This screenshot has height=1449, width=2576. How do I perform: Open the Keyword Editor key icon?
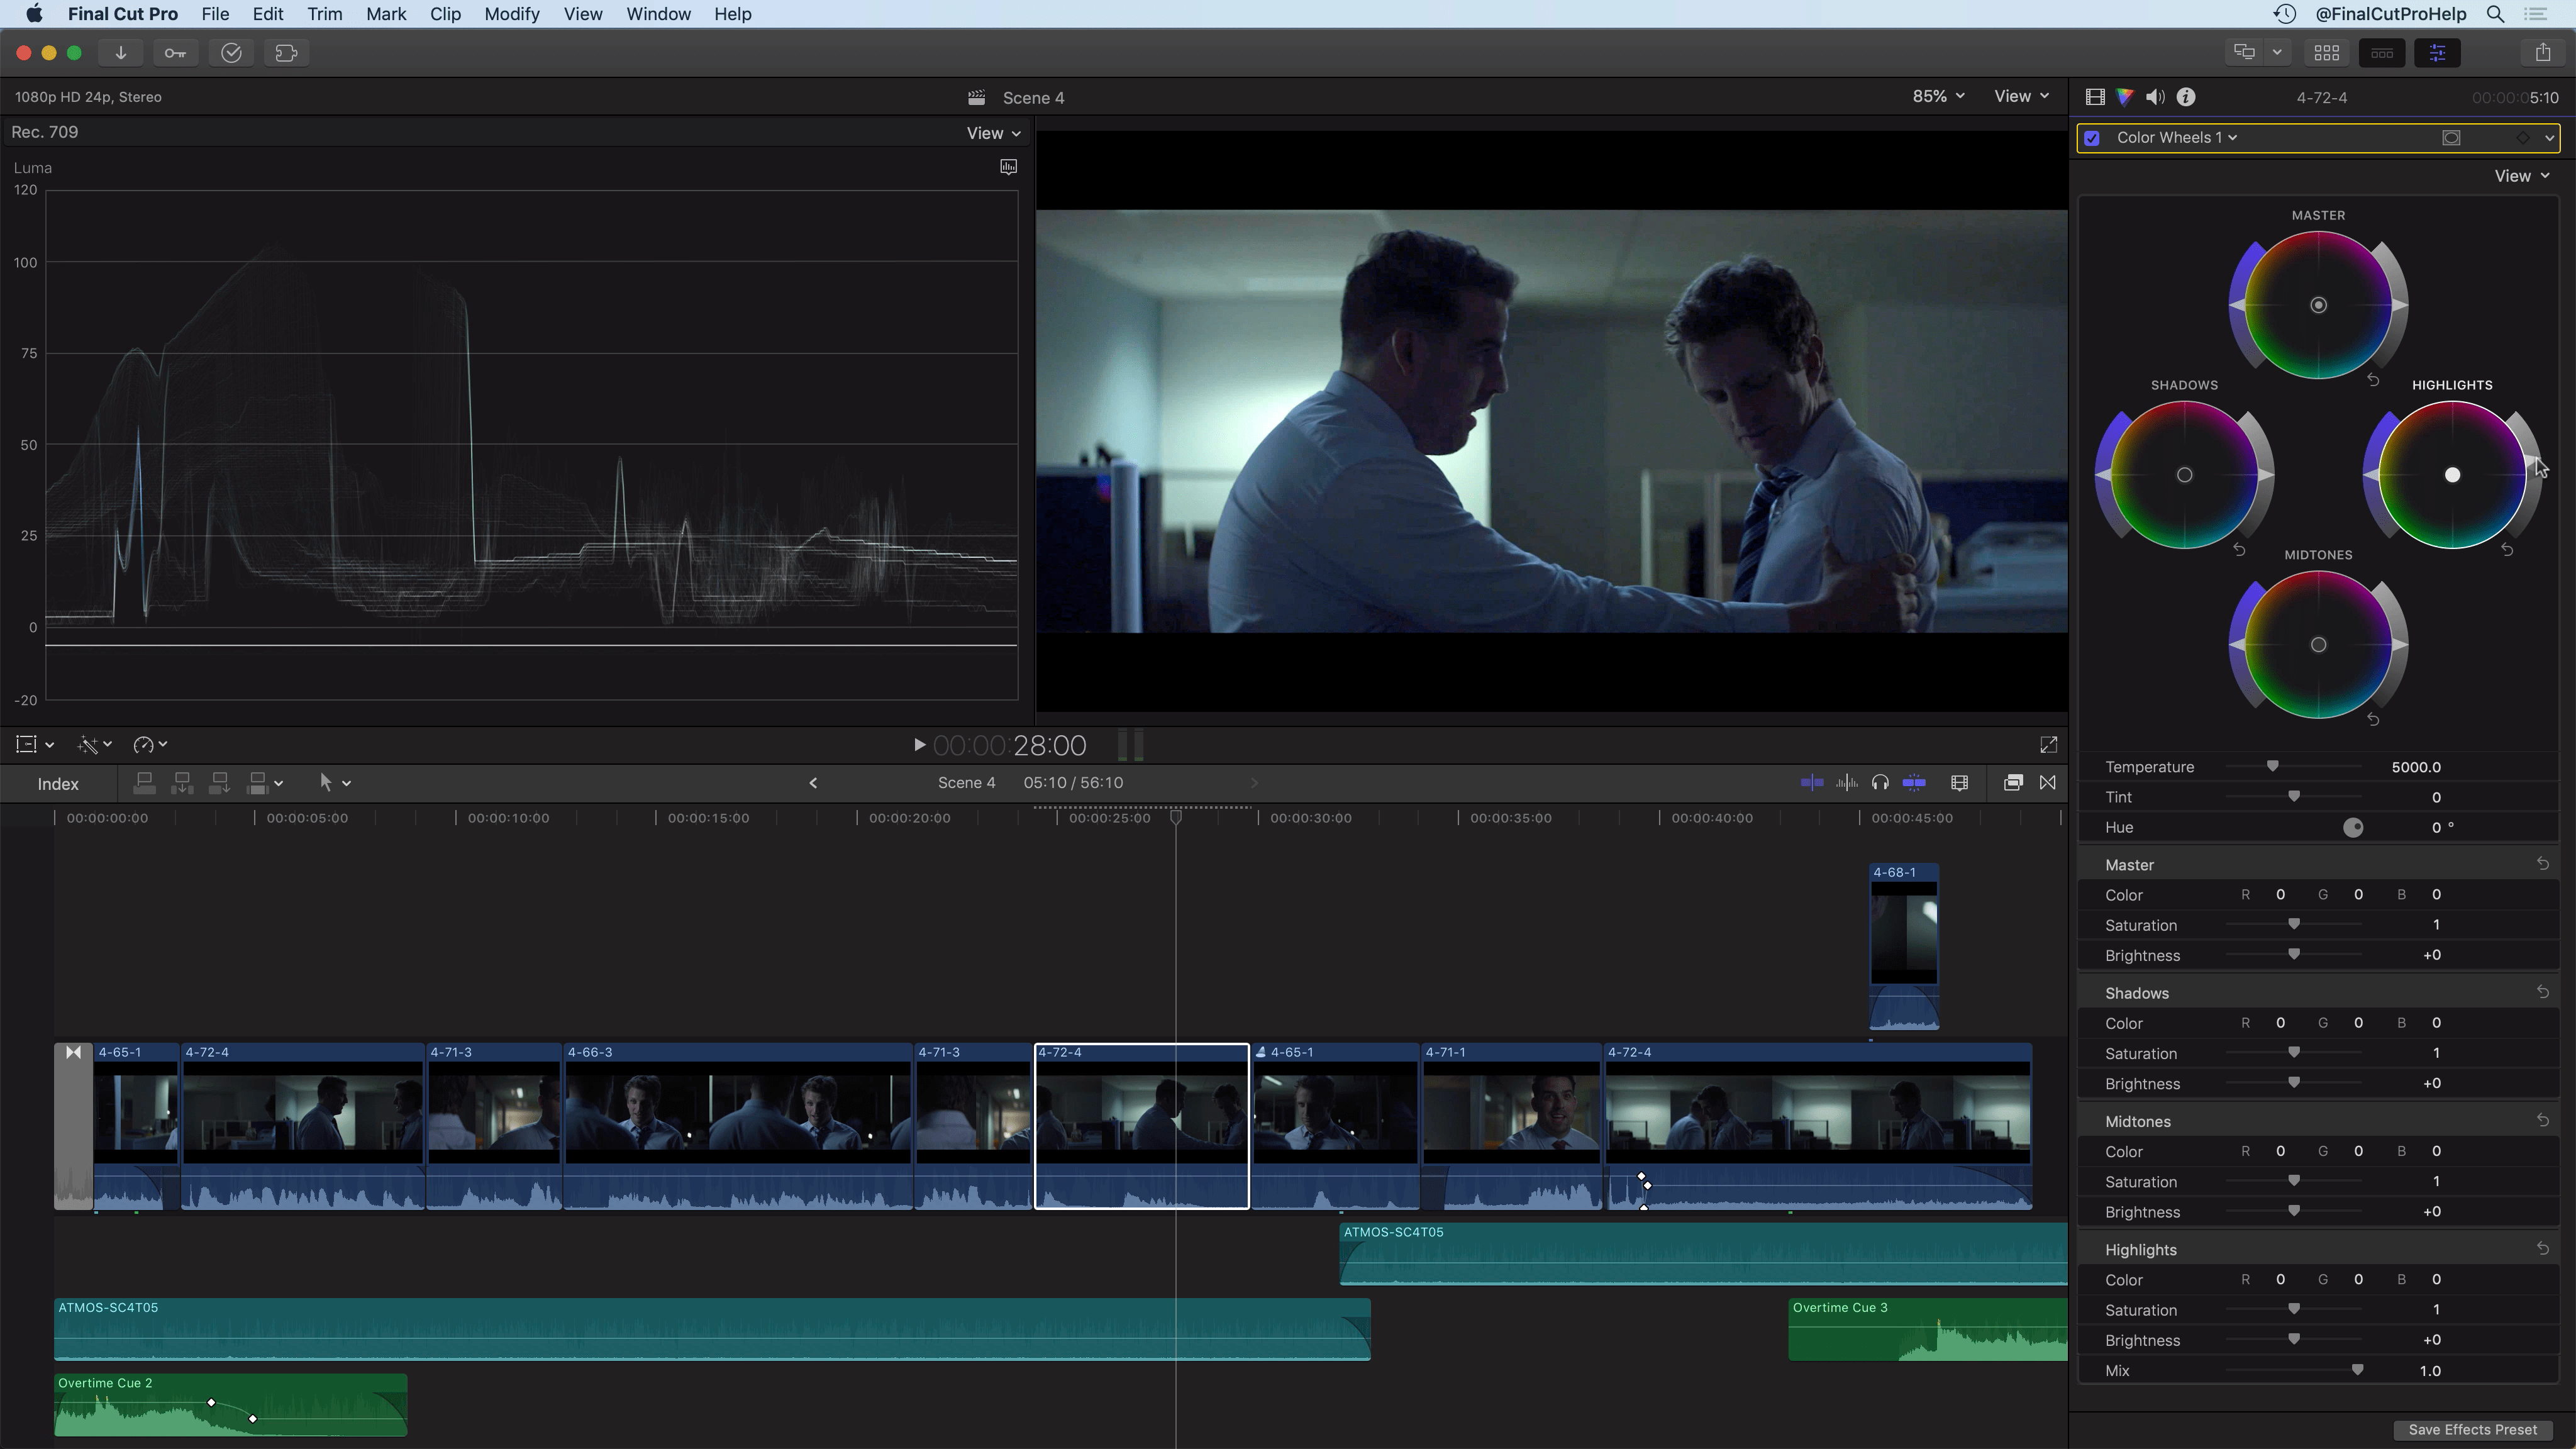click(x=175, y=53)
